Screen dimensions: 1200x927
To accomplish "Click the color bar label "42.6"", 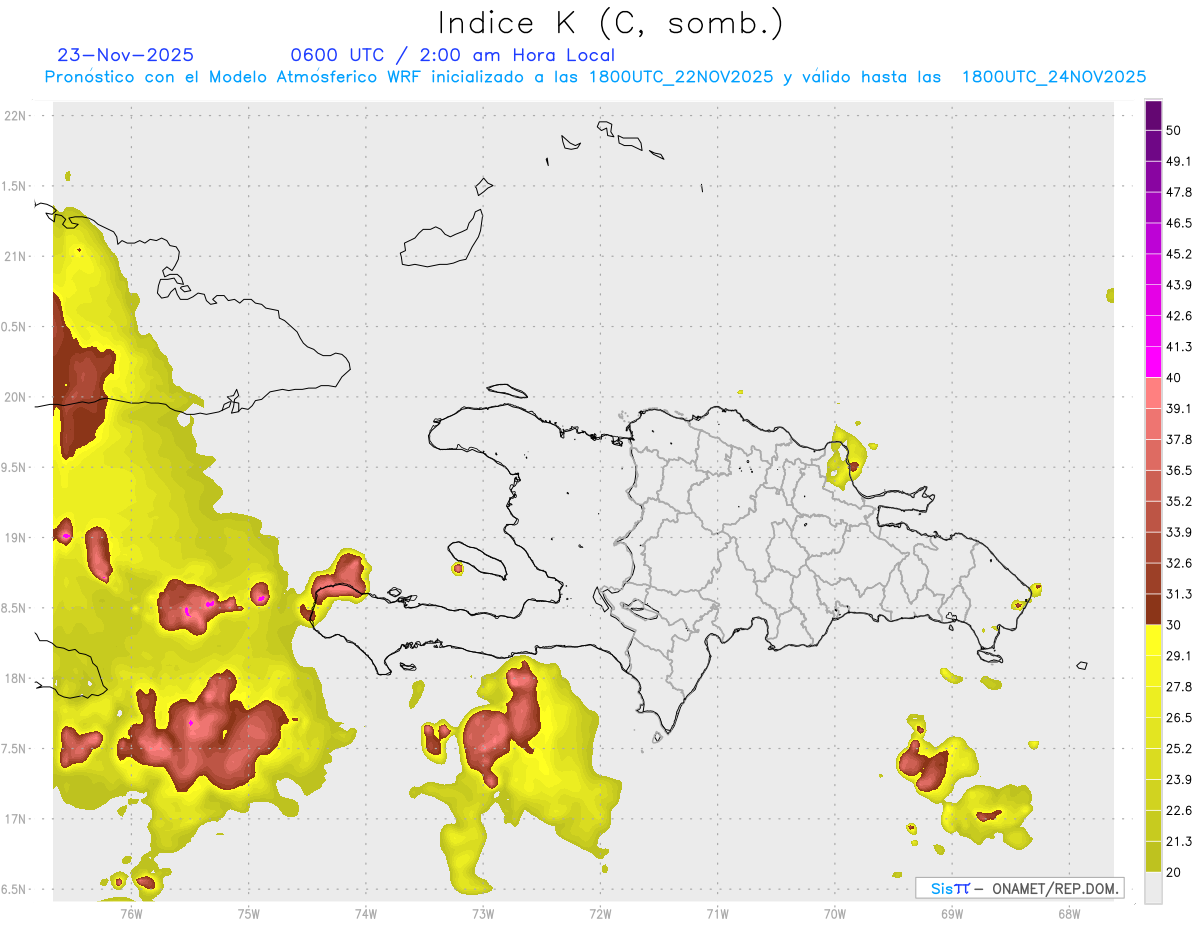I will coord(1180,316).
